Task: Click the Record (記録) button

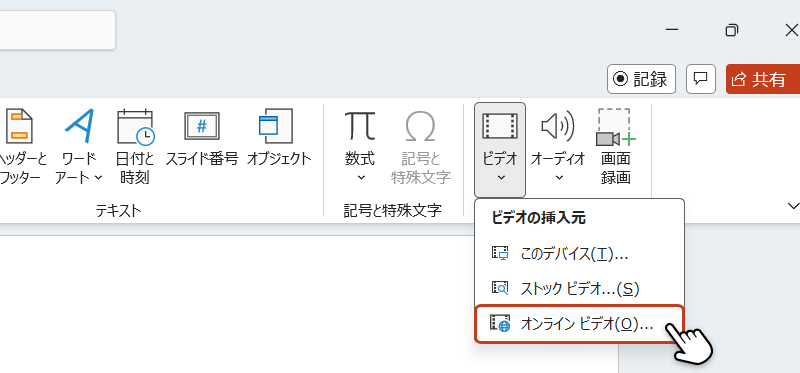Action: [x=641, y=79]
